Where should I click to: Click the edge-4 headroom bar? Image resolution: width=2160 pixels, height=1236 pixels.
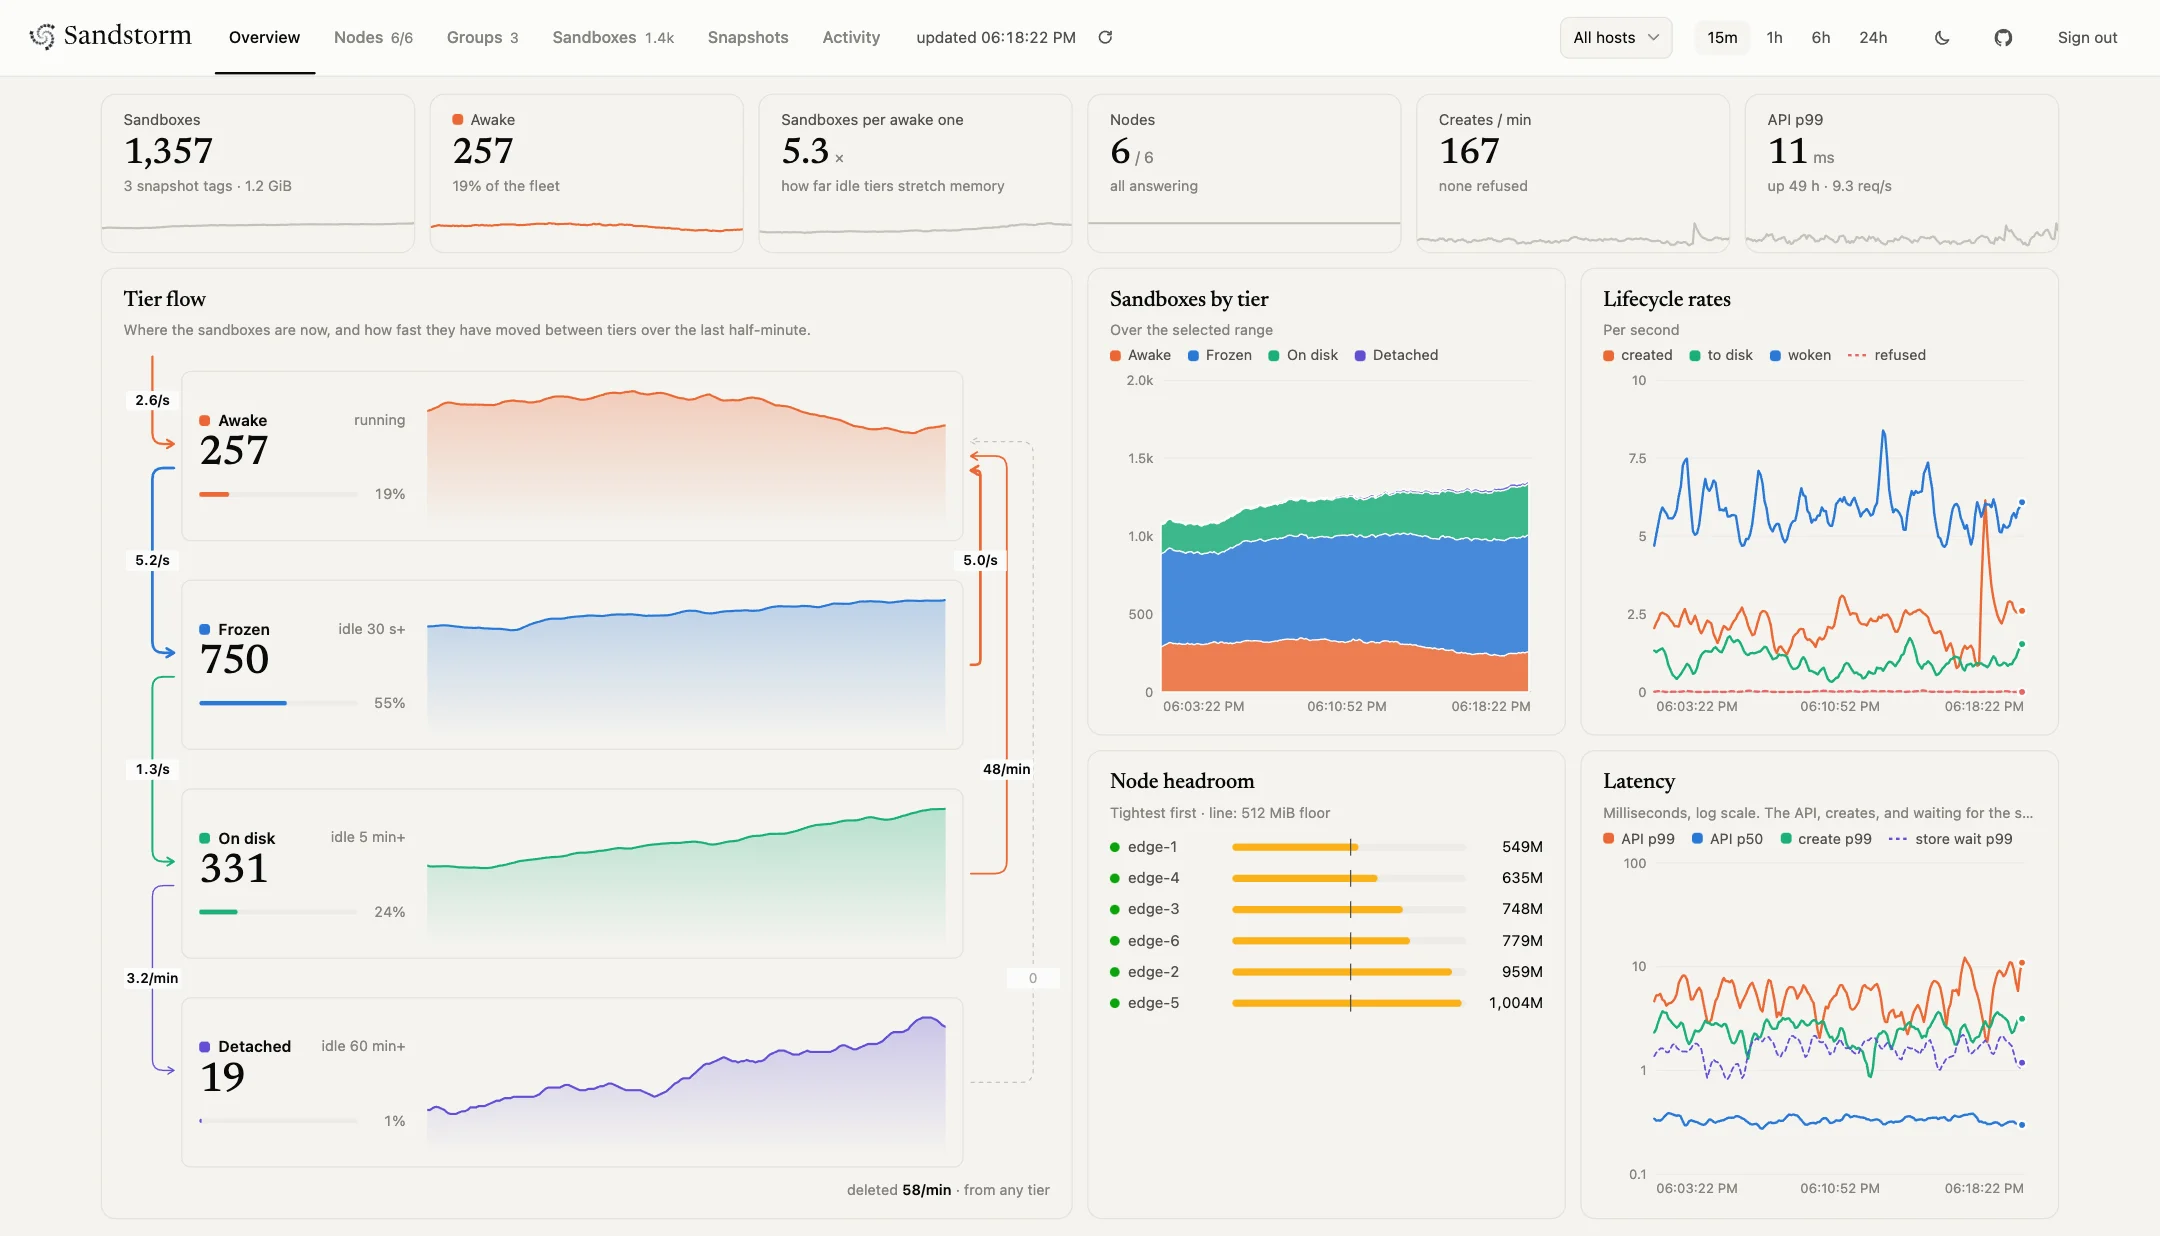tap(1349, 878)
